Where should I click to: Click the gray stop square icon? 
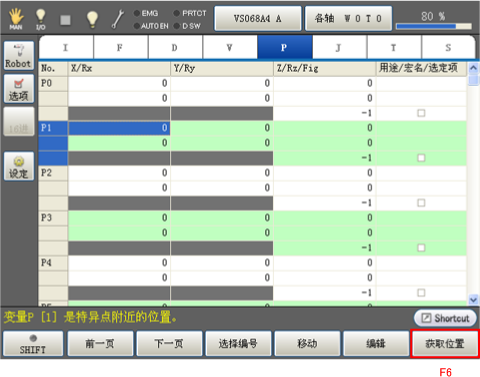coord(65,20)
